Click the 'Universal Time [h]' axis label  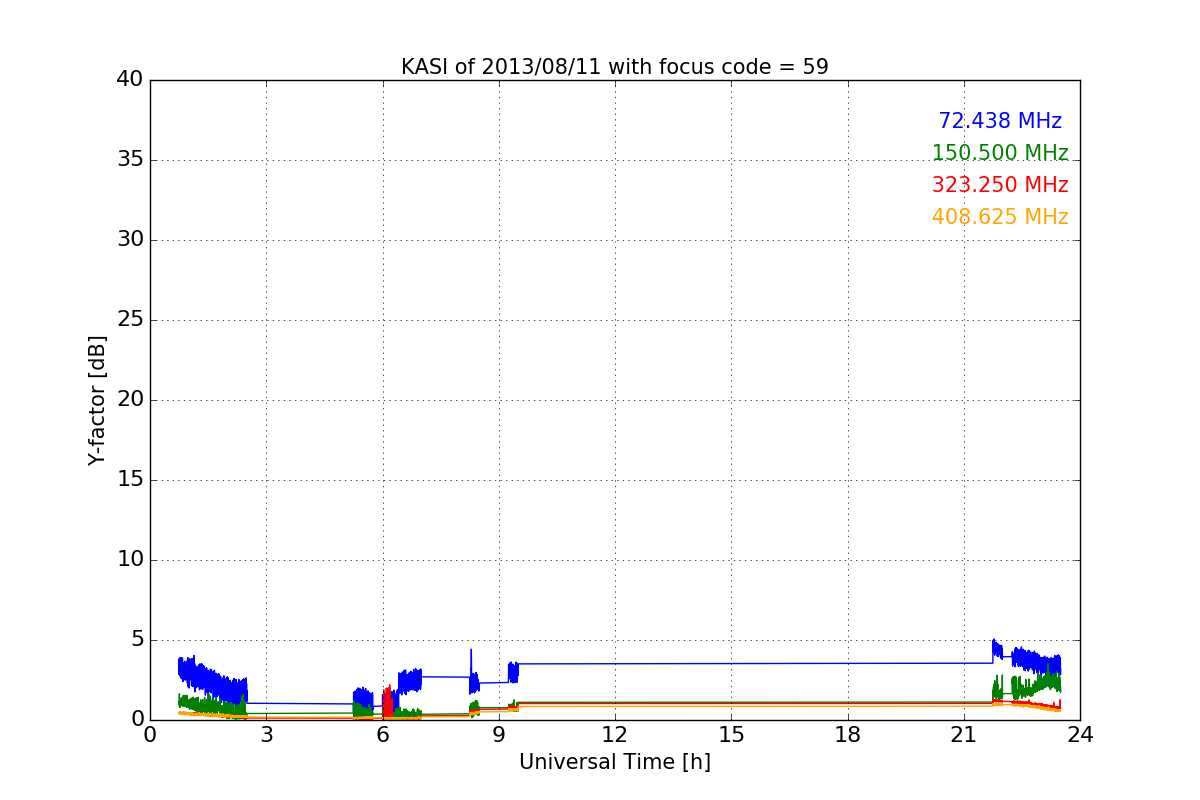tap(614, 762)
